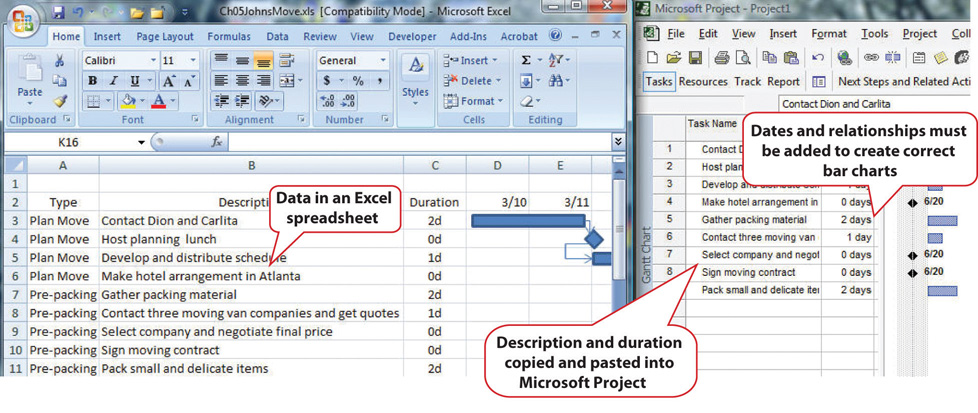978x413 pixels.
Task: Switch to the Developer ribbon tab
Action: pos(412,37)
